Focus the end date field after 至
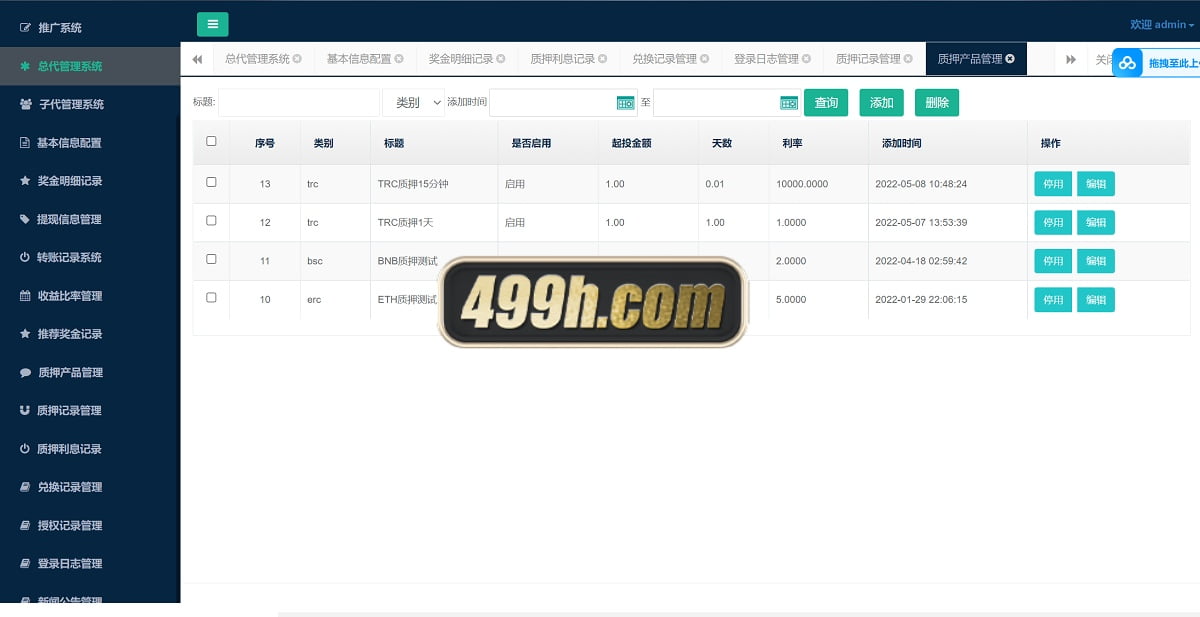The width and height of the screenshot is (1200, 617). 727,103
